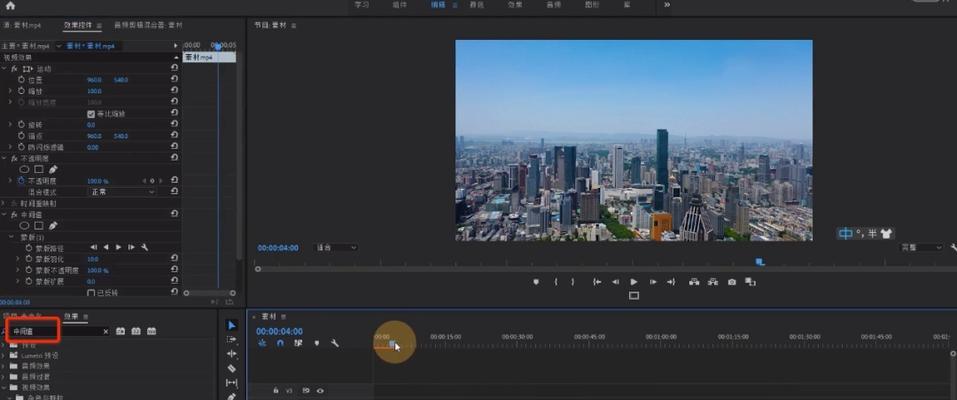Click Lift button in Program monitor
The width and height of the screenshot is (957, 400).
coord(694,282)
